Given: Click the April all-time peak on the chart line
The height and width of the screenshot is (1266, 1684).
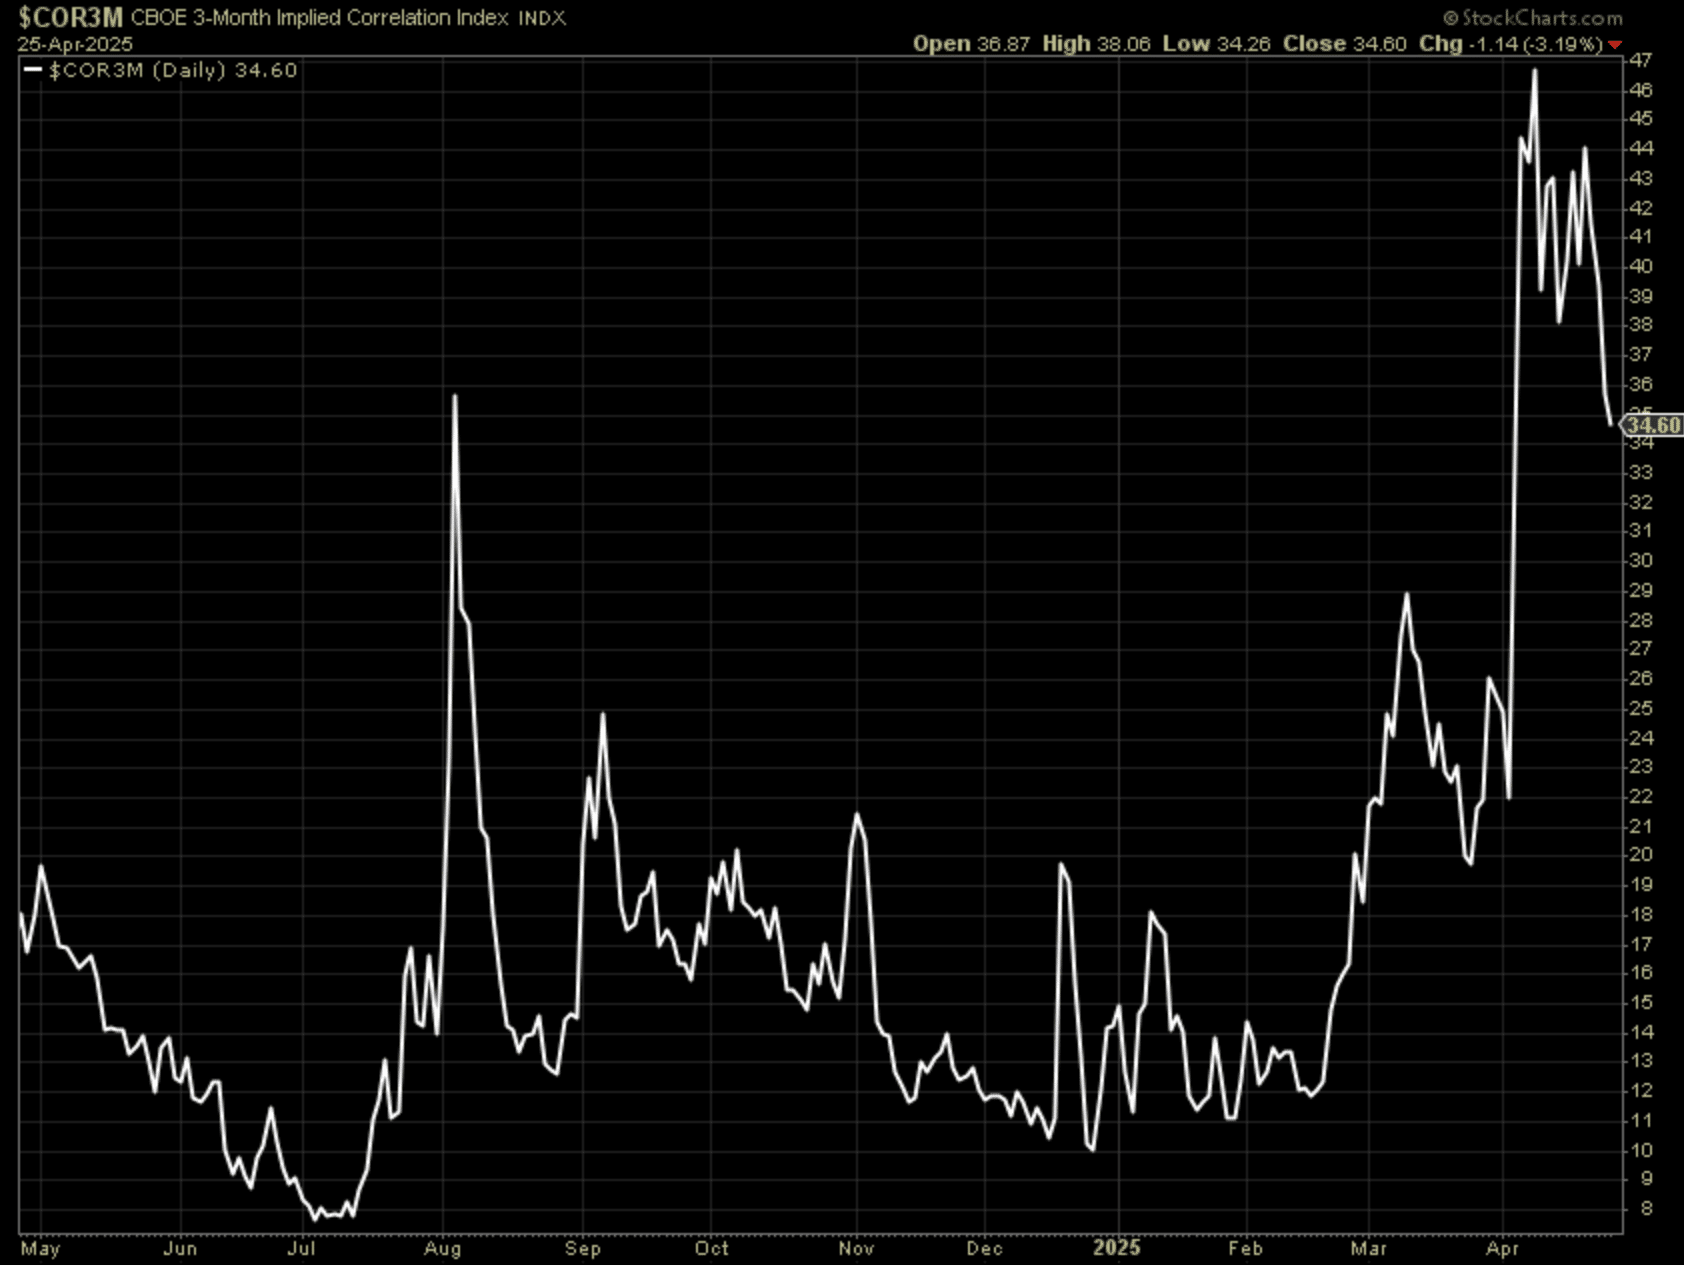Looking at the screenshot, I should pyautogui.click(x=1535, y=70).
